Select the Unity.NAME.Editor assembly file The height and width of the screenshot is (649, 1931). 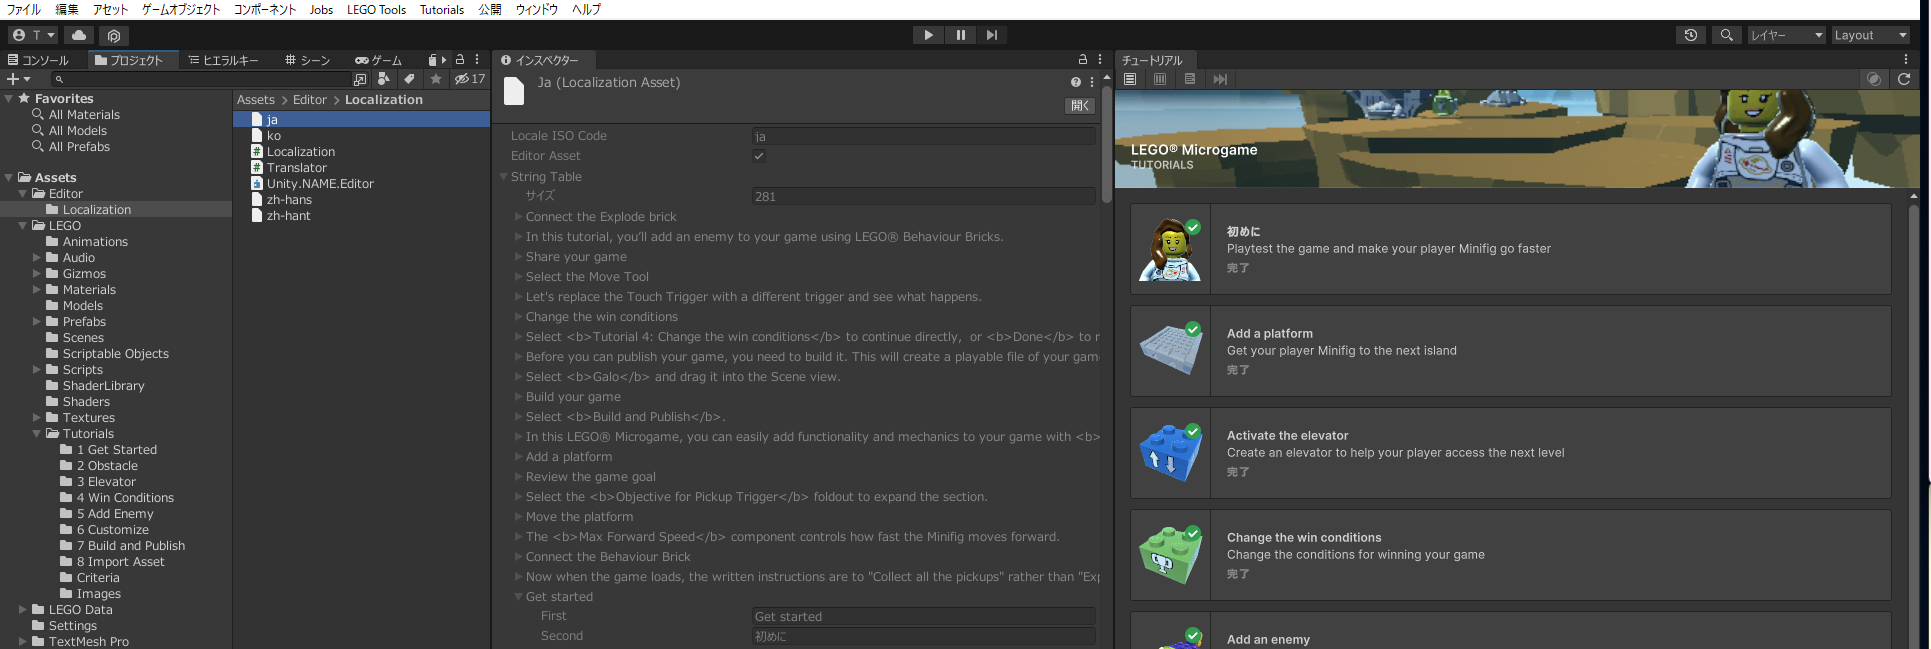point(320,184)
